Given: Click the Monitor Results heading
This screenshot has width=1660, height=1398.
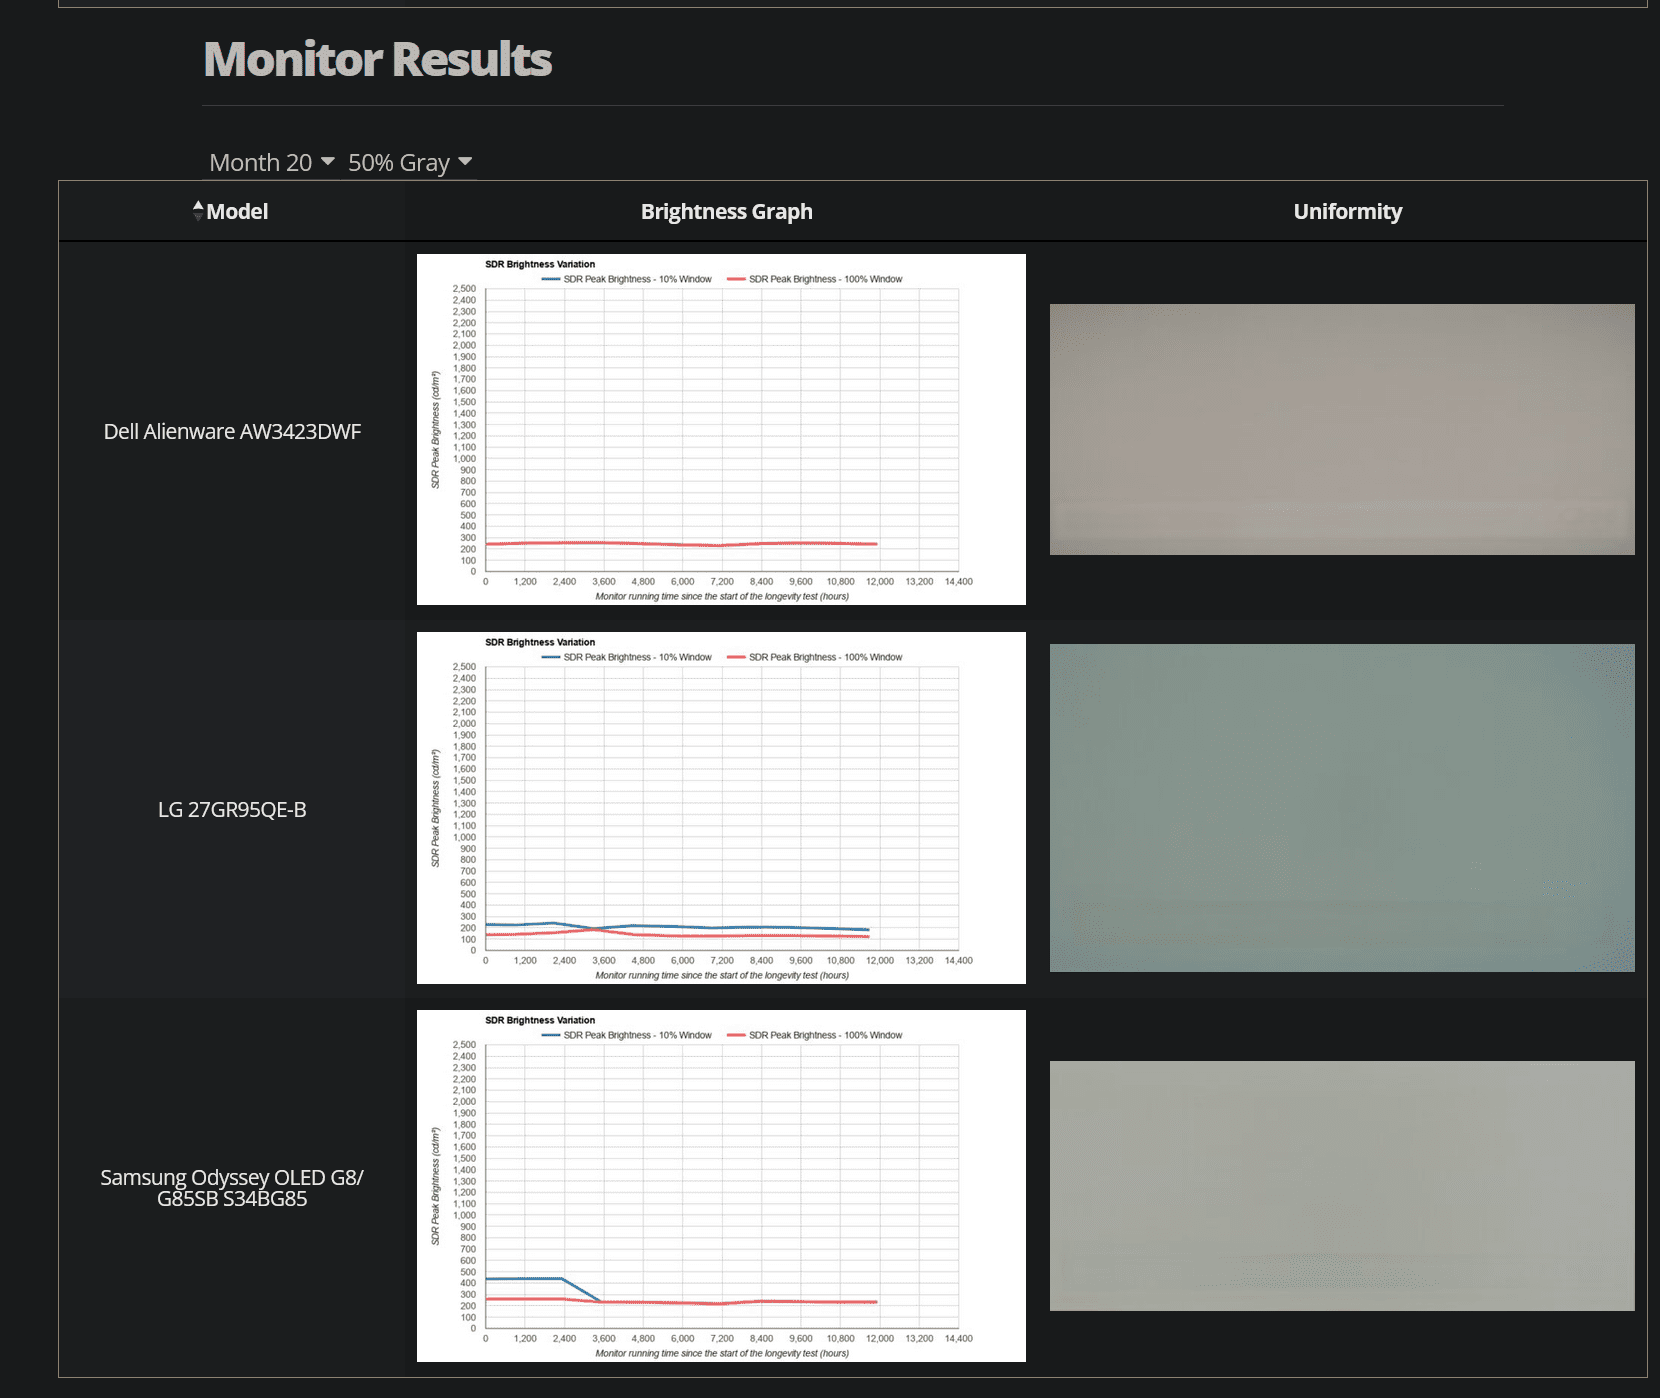Looking at the screenshot, I should tap(378, 59).
